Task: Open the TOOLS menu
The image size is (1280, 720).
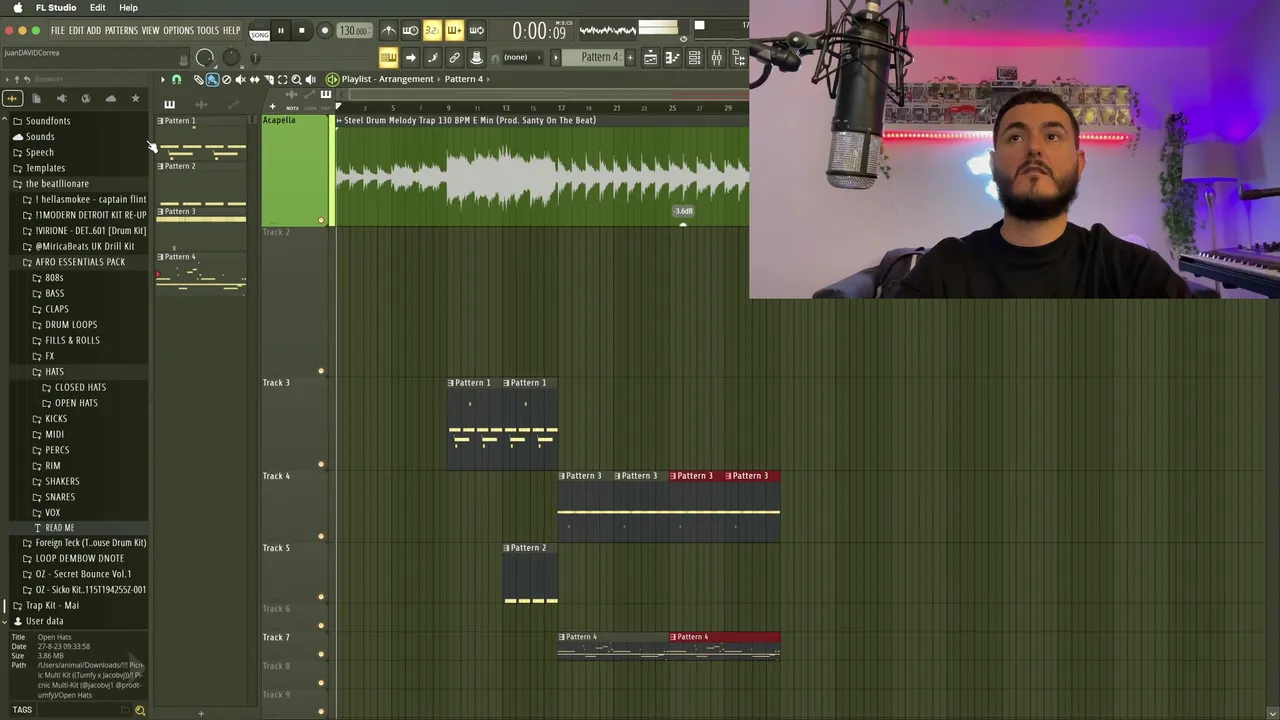Action: [x=208, y=30]
